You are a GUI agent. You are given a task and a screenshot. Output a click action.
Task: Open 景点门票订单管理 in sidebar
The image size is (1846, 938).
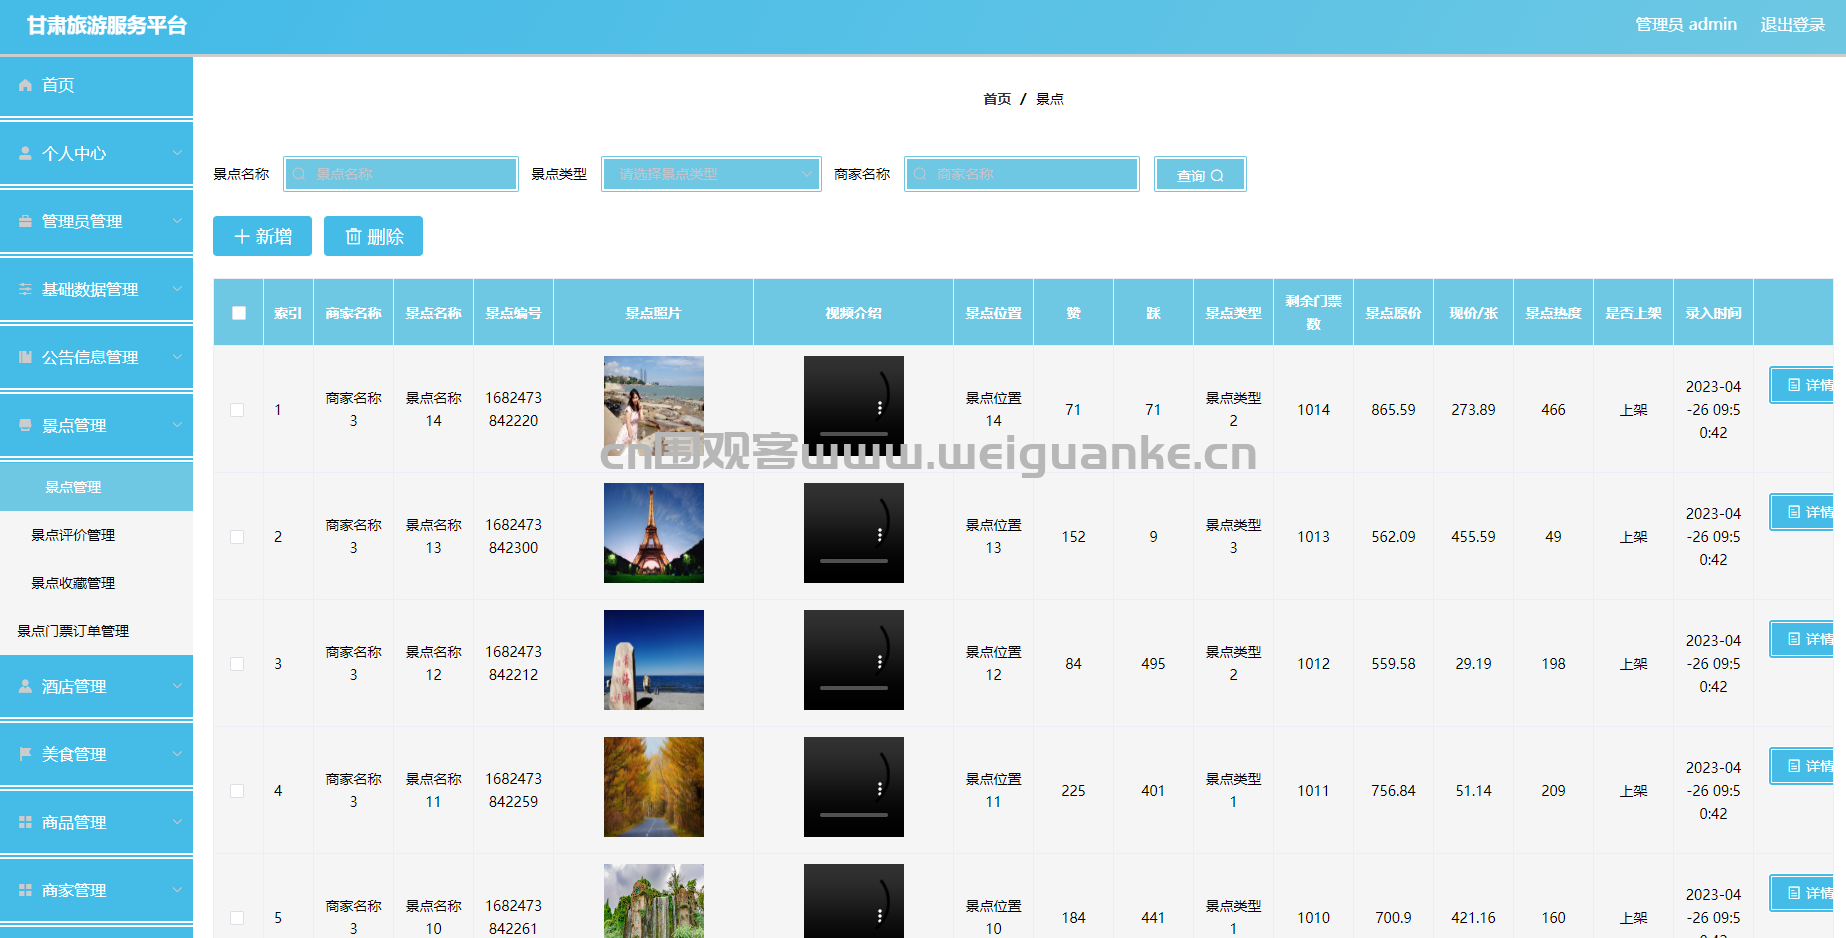[x=73, y=631]
